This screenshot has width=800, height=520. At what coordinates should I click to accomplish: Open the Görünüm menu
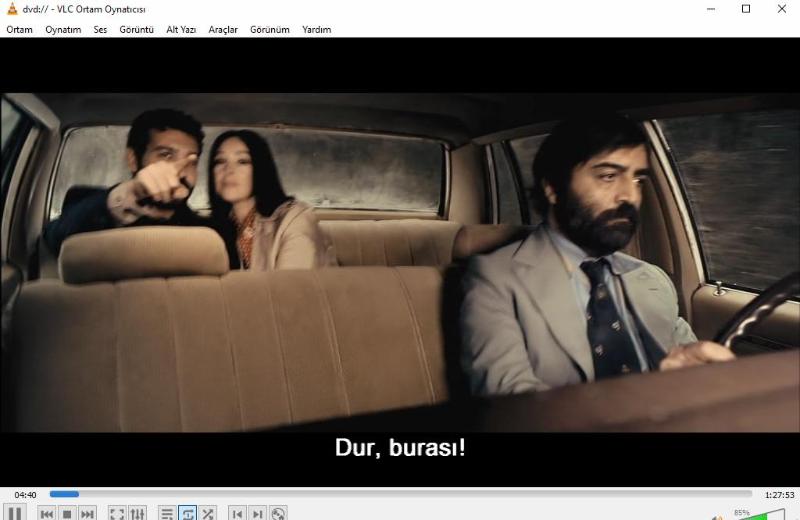point(269,30)
